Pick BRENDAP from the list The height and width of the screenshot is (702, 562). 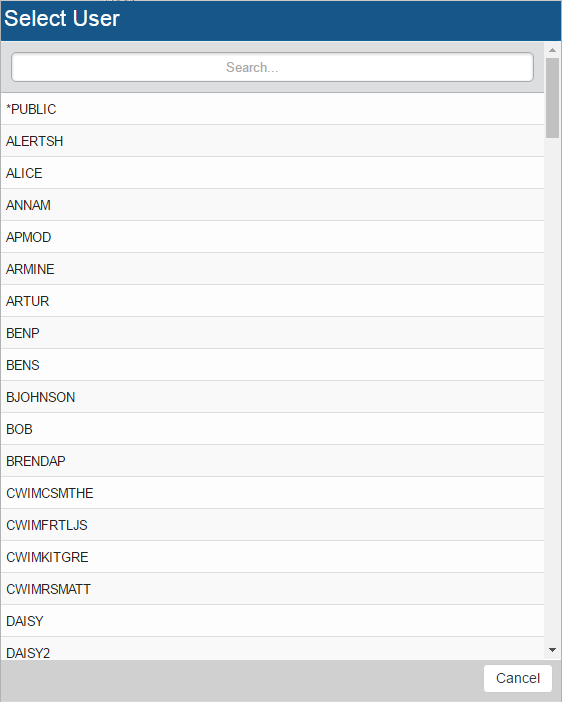[x=272, y=461]
